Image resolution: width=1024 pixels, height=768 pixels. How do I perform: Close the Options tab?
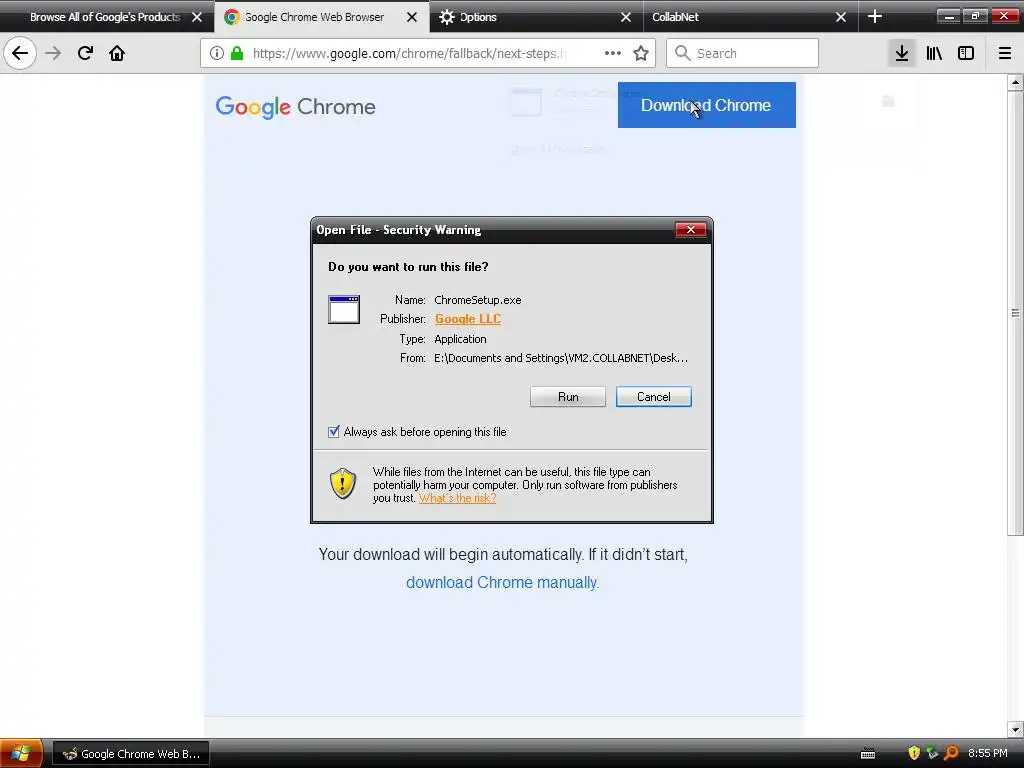[626, 17]
